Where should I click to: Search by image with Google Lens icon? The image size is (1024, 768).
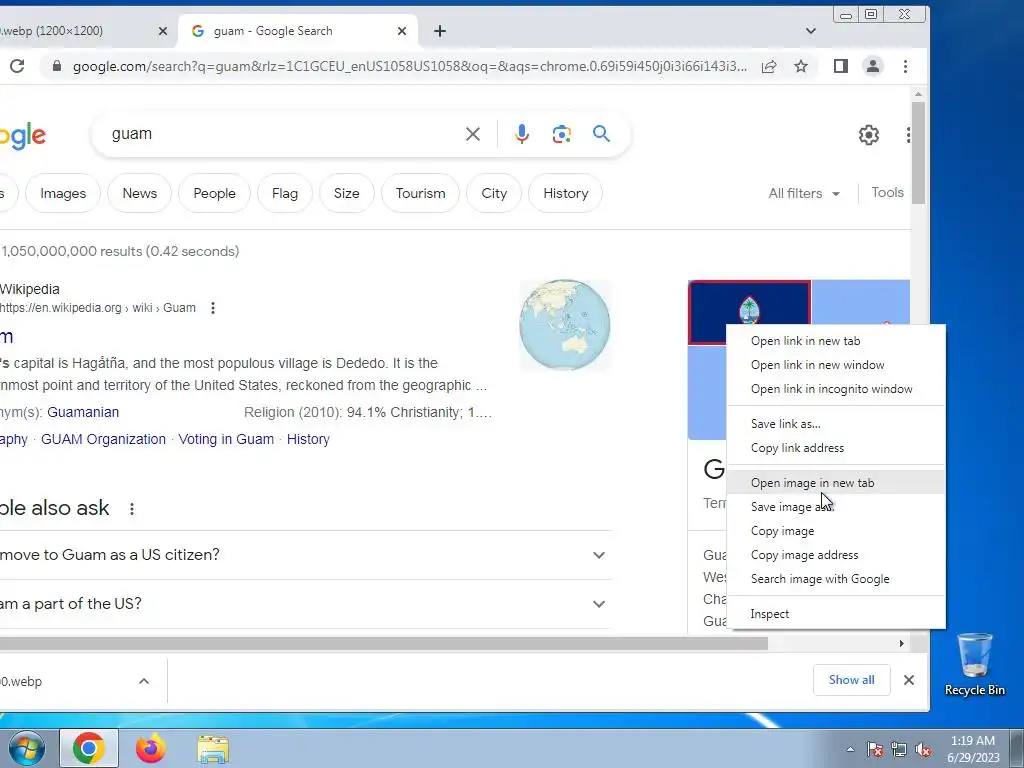pos(562,134)
